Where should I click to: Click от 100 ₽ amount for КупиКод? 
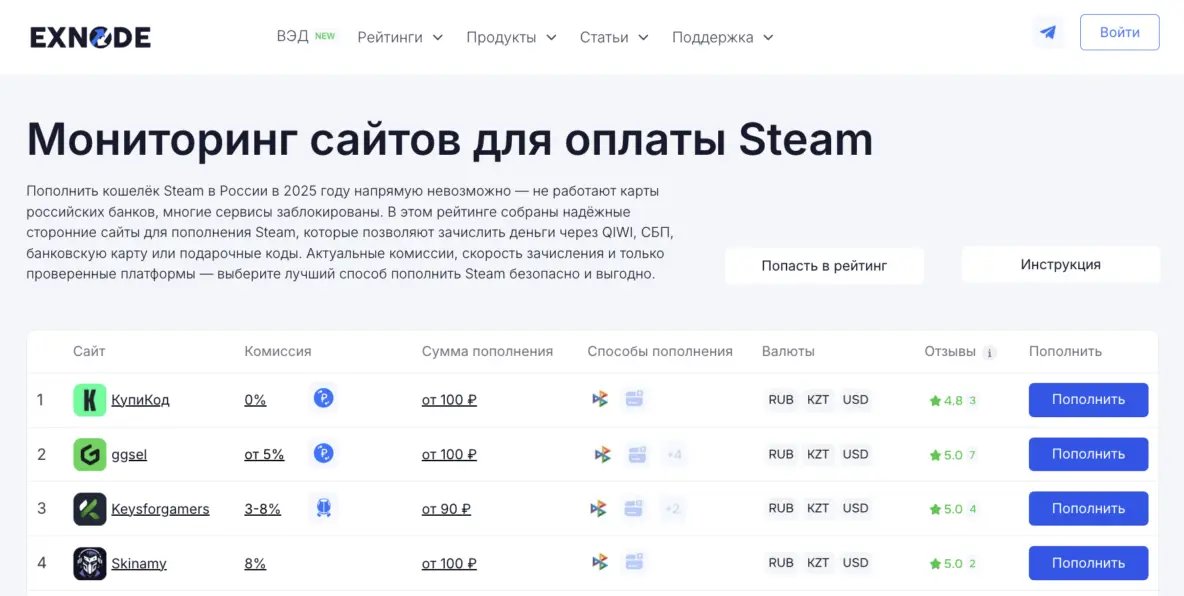449,400
